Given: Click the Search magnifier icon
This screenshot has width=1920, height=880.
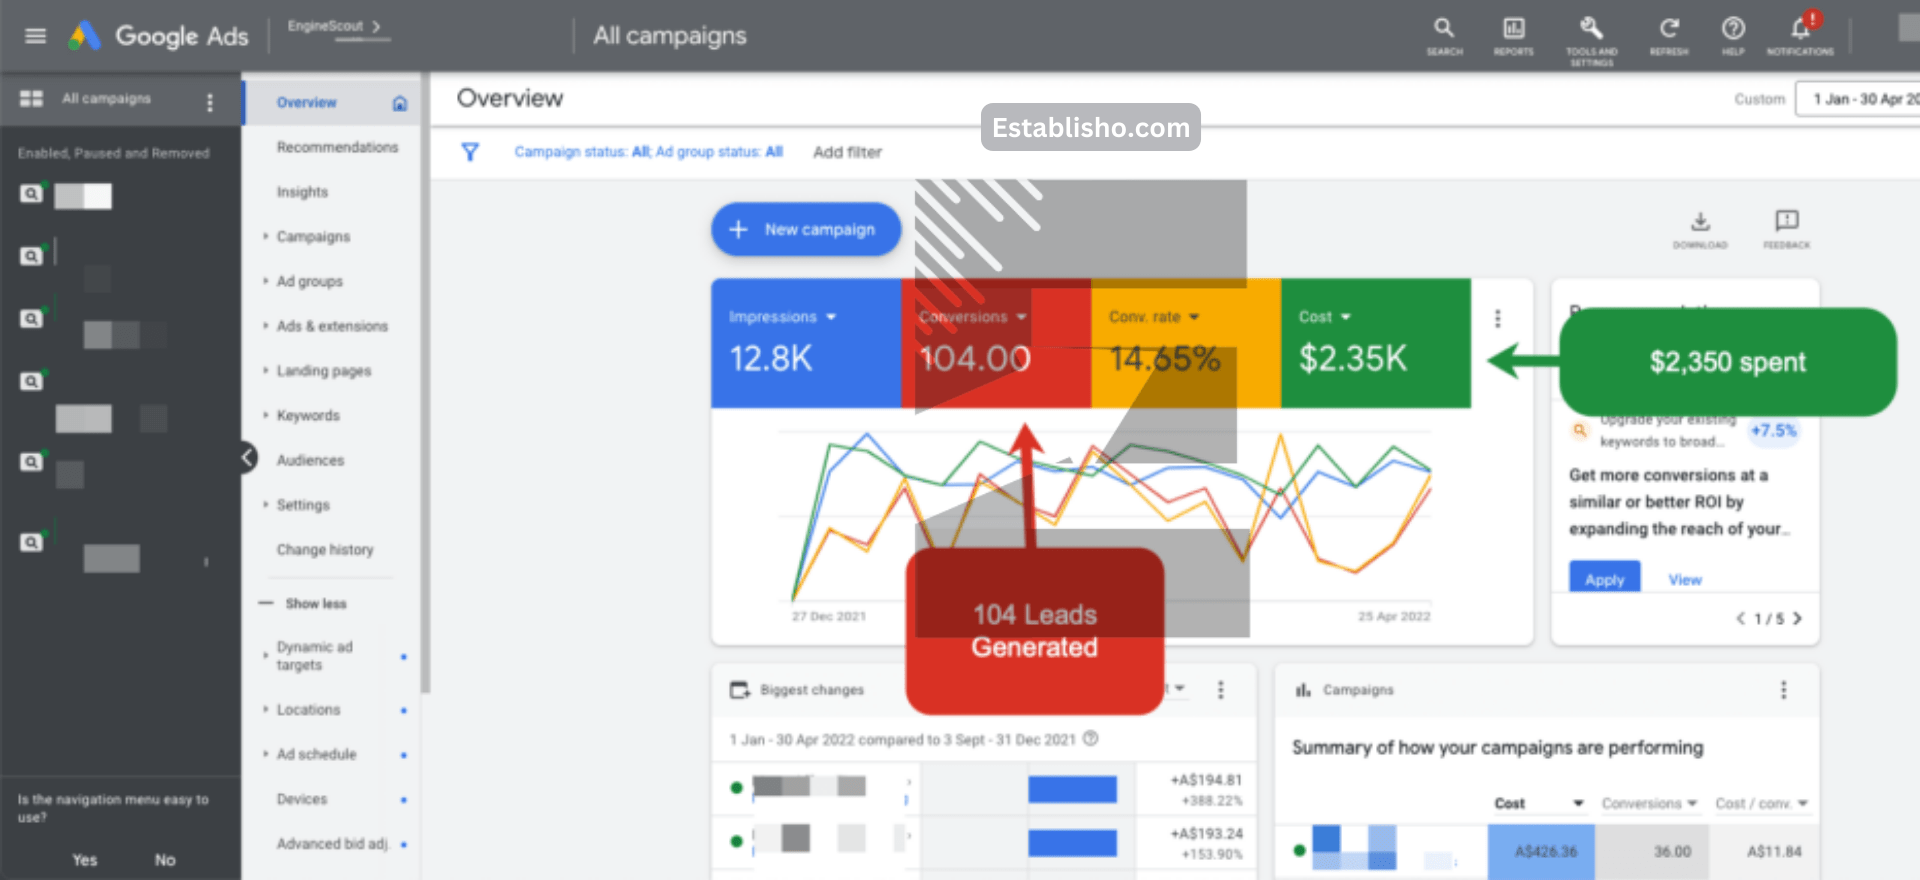Looking at the screenshot, I should 1443,30.
